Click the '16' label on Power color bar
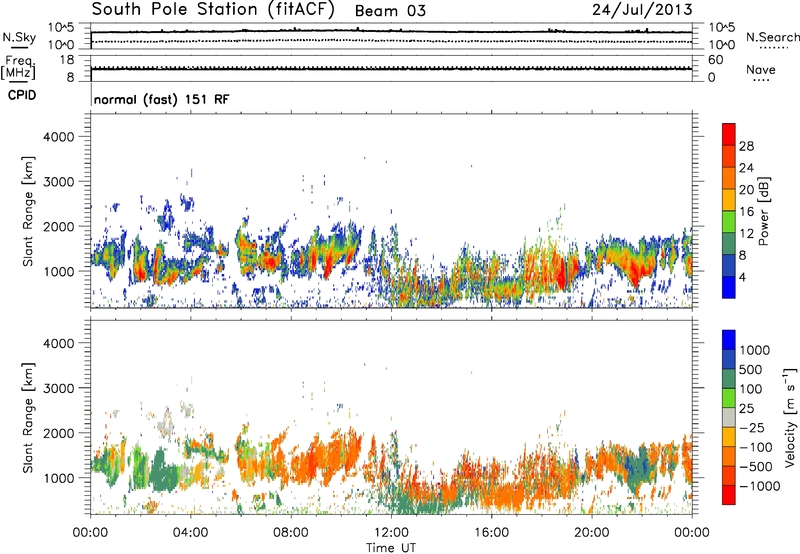Screen dimensions: 800x554 746,212
